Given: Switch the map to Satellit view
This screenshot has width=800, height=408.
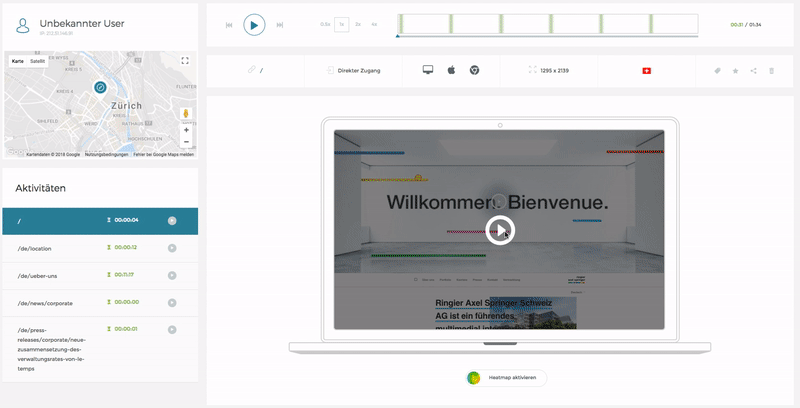Looking at the screenshot, I should tap(37, 61).
